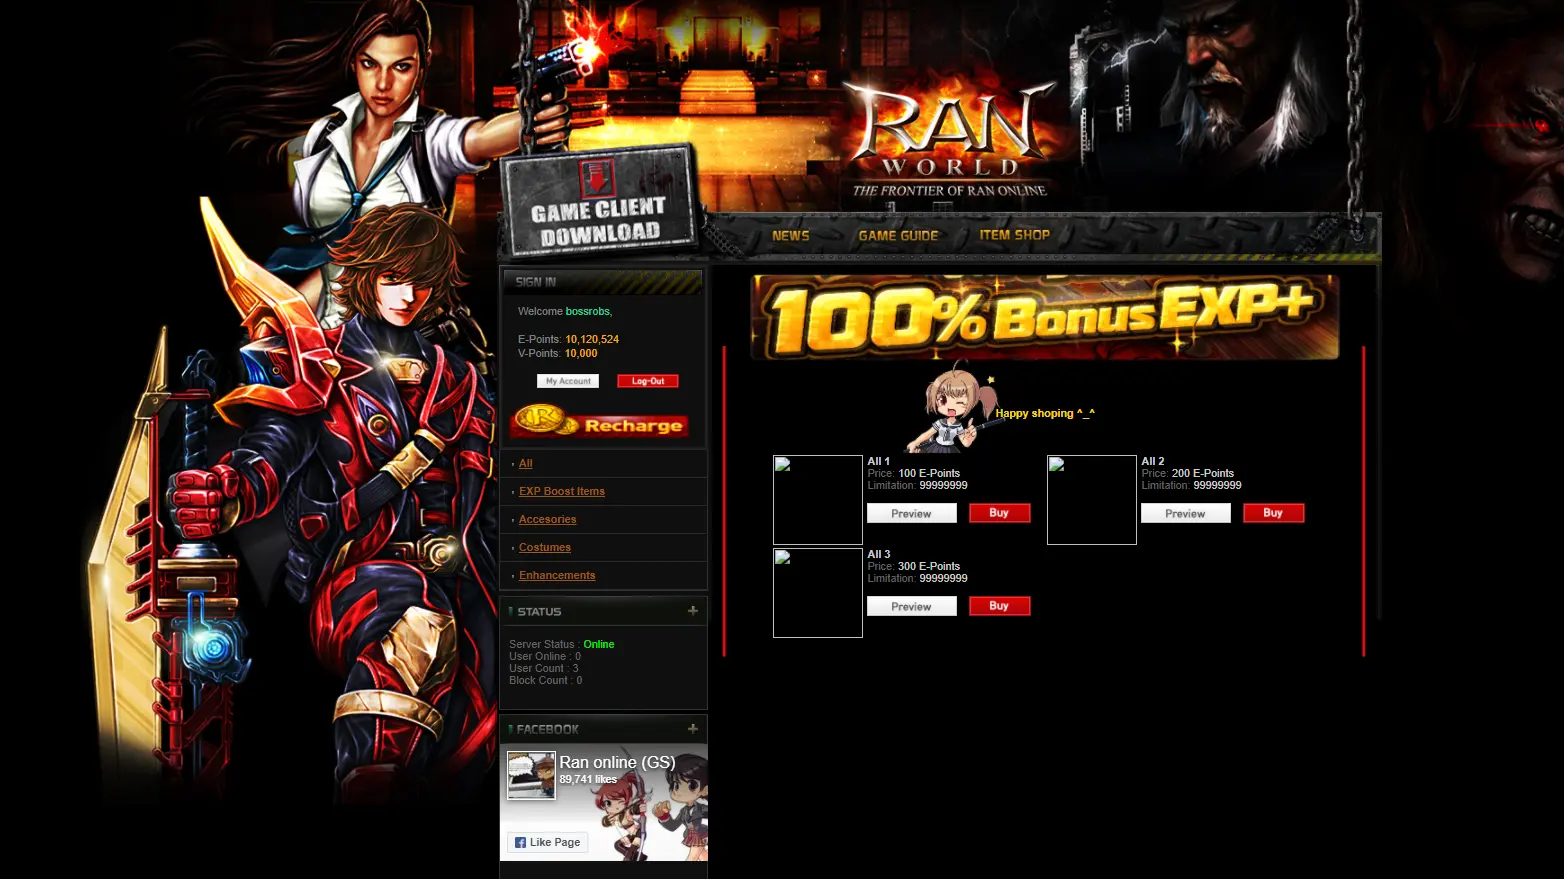Image resolution: width=1564 pixels, height=879 pixels.
Task: Preview the All 2 item
Action: pos(1186,513)
